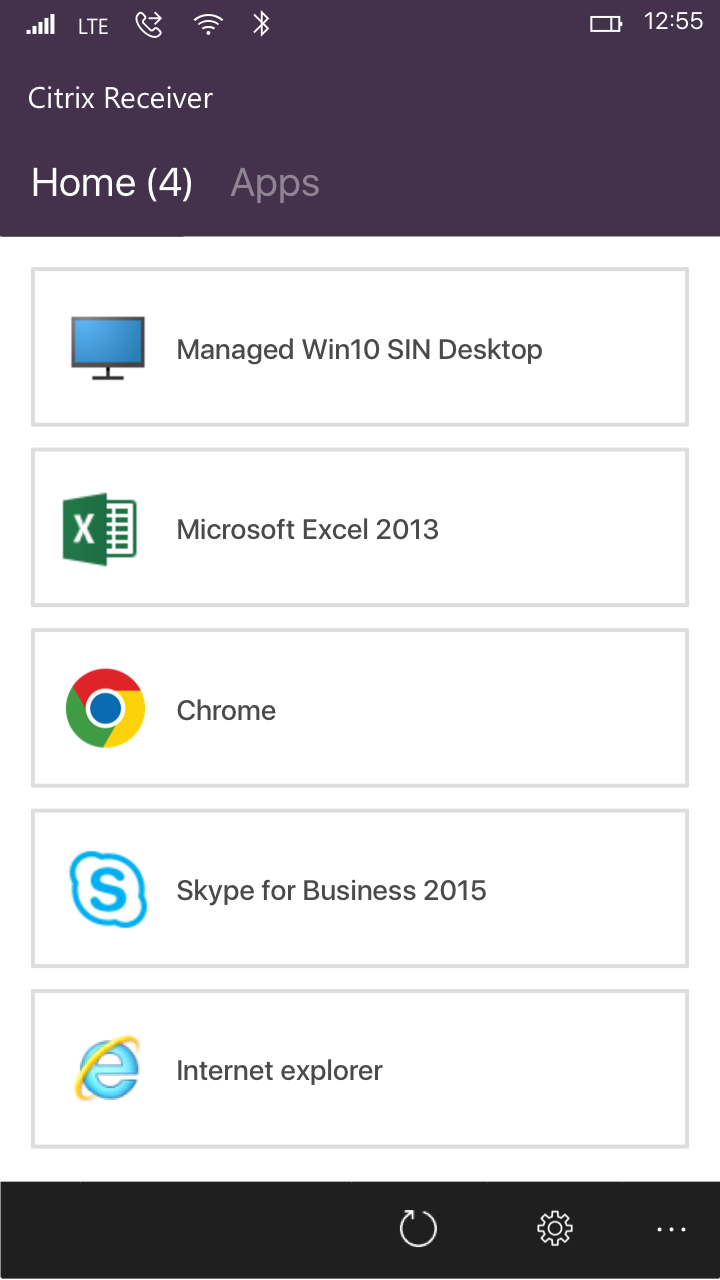Screen dimensions: 720x1280
Task: Switch to the Apps tab
Action: click(x=274, y=182)
